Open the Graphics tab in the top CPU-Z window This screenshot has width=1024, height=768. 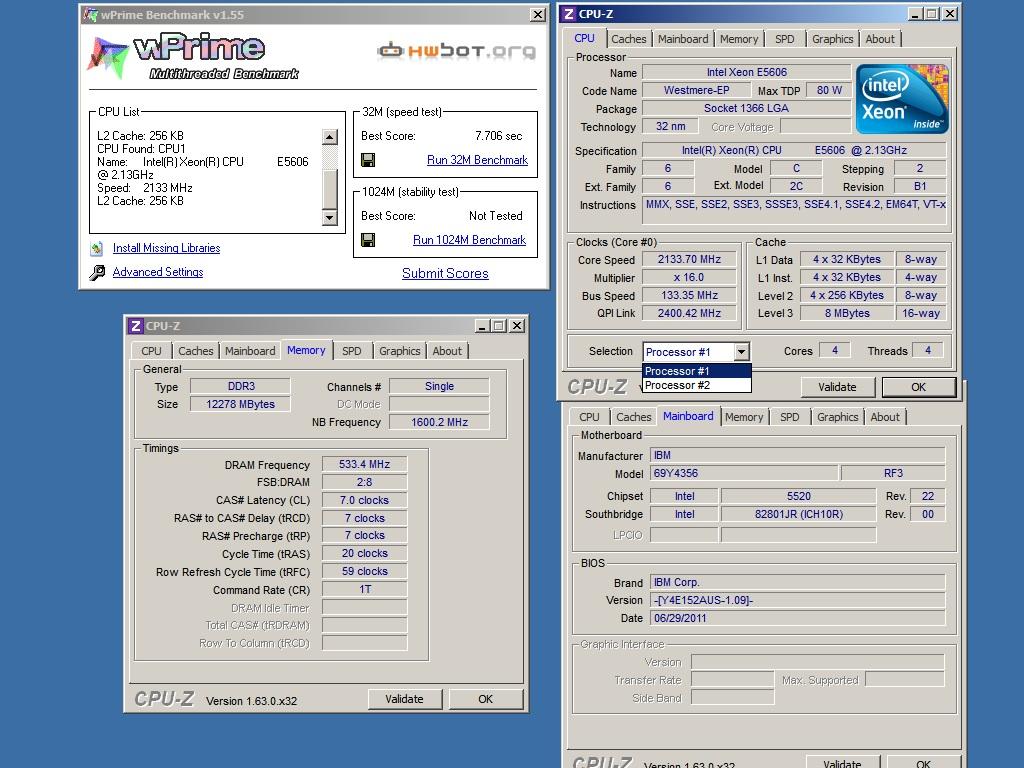click(833, 39)
